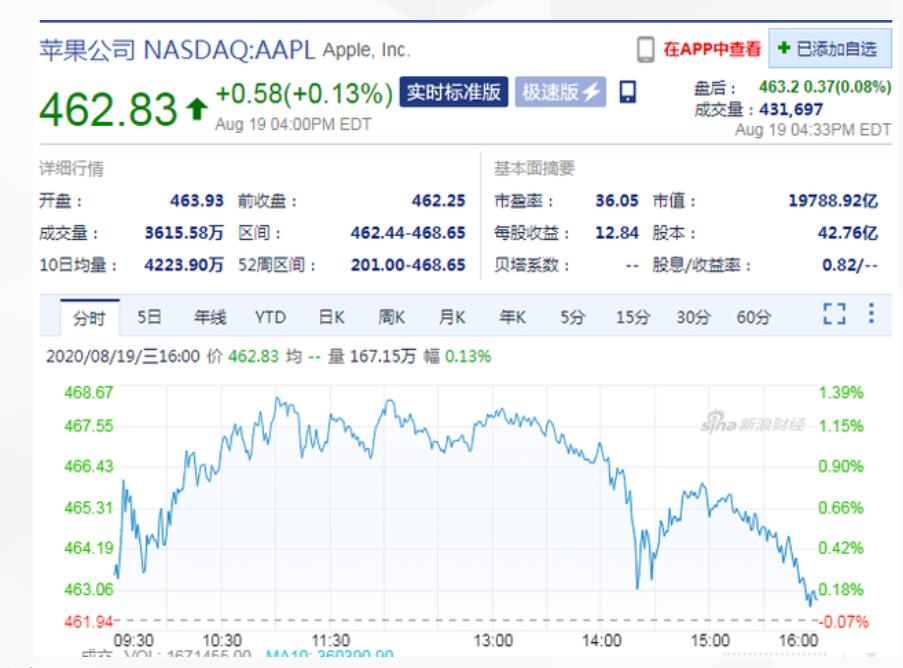Click 10-day average volume 4223.90万
Image resolution: width=903 pixels, height=668 pixels.
click(x=184, y=265)
